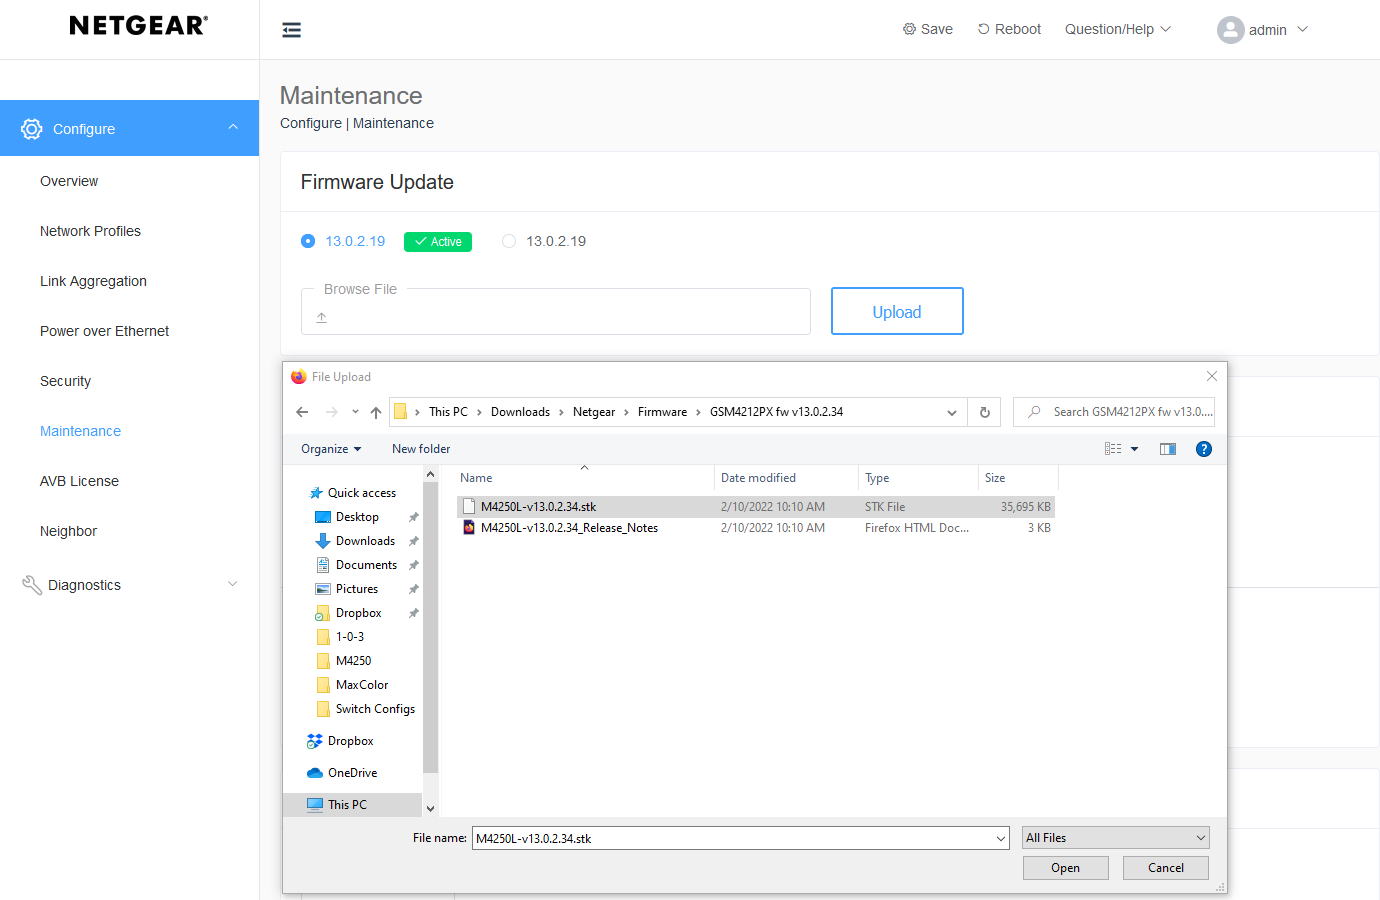Refresh the folder listing in dialog
The width and height of the screenshot is (1380, 900).
985,412
